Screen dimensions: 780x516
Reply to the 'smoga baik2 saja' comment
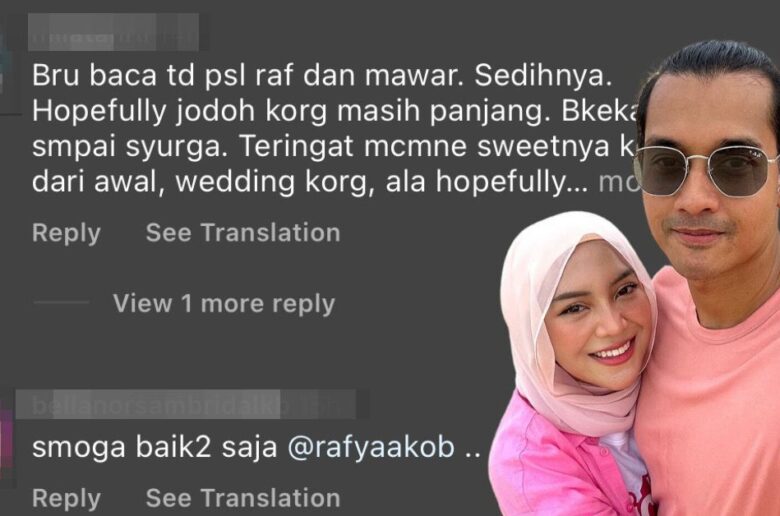tap(66, 498)
